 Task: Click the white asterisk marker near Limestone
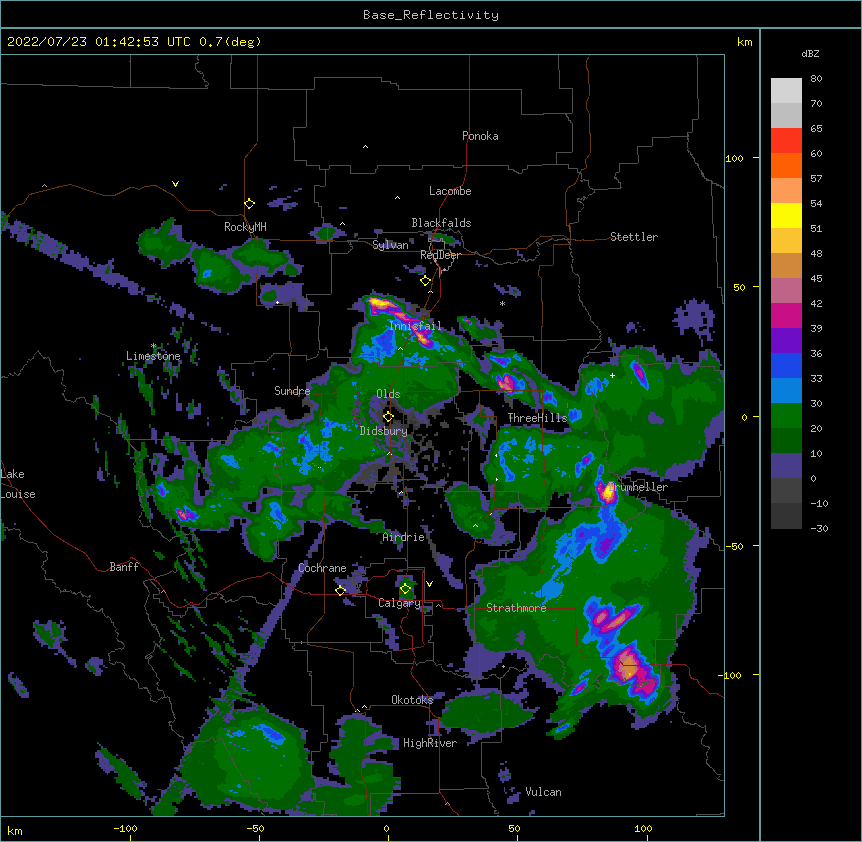[x=154, y=346]
